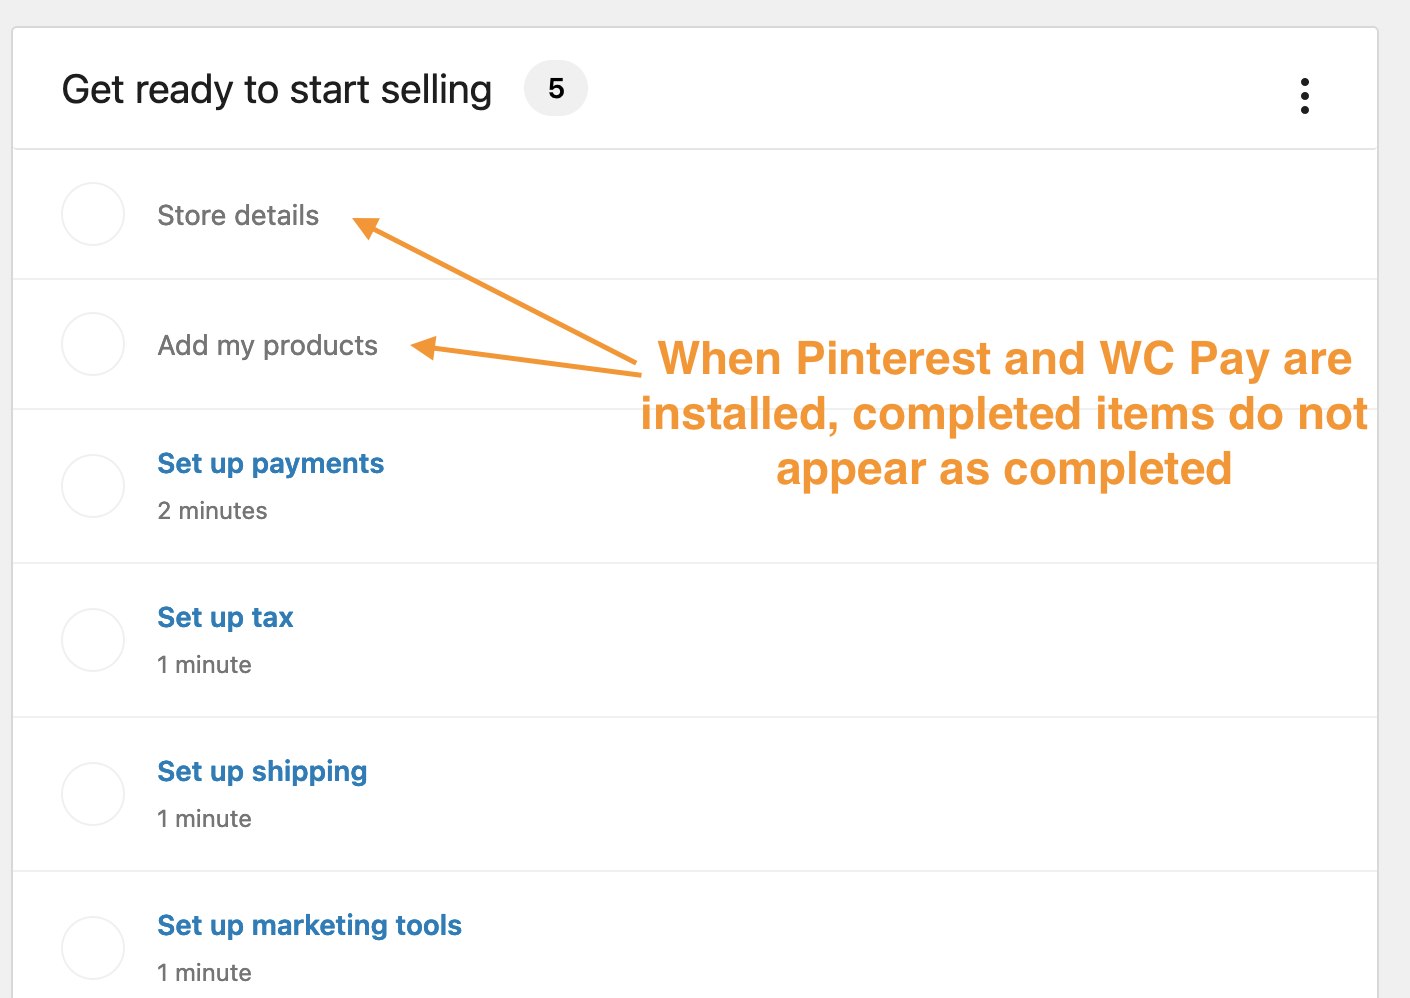Click the 1 minute estimate under Set up tax
This screenshot has width=1410, height=998.
tap(204, 664)
